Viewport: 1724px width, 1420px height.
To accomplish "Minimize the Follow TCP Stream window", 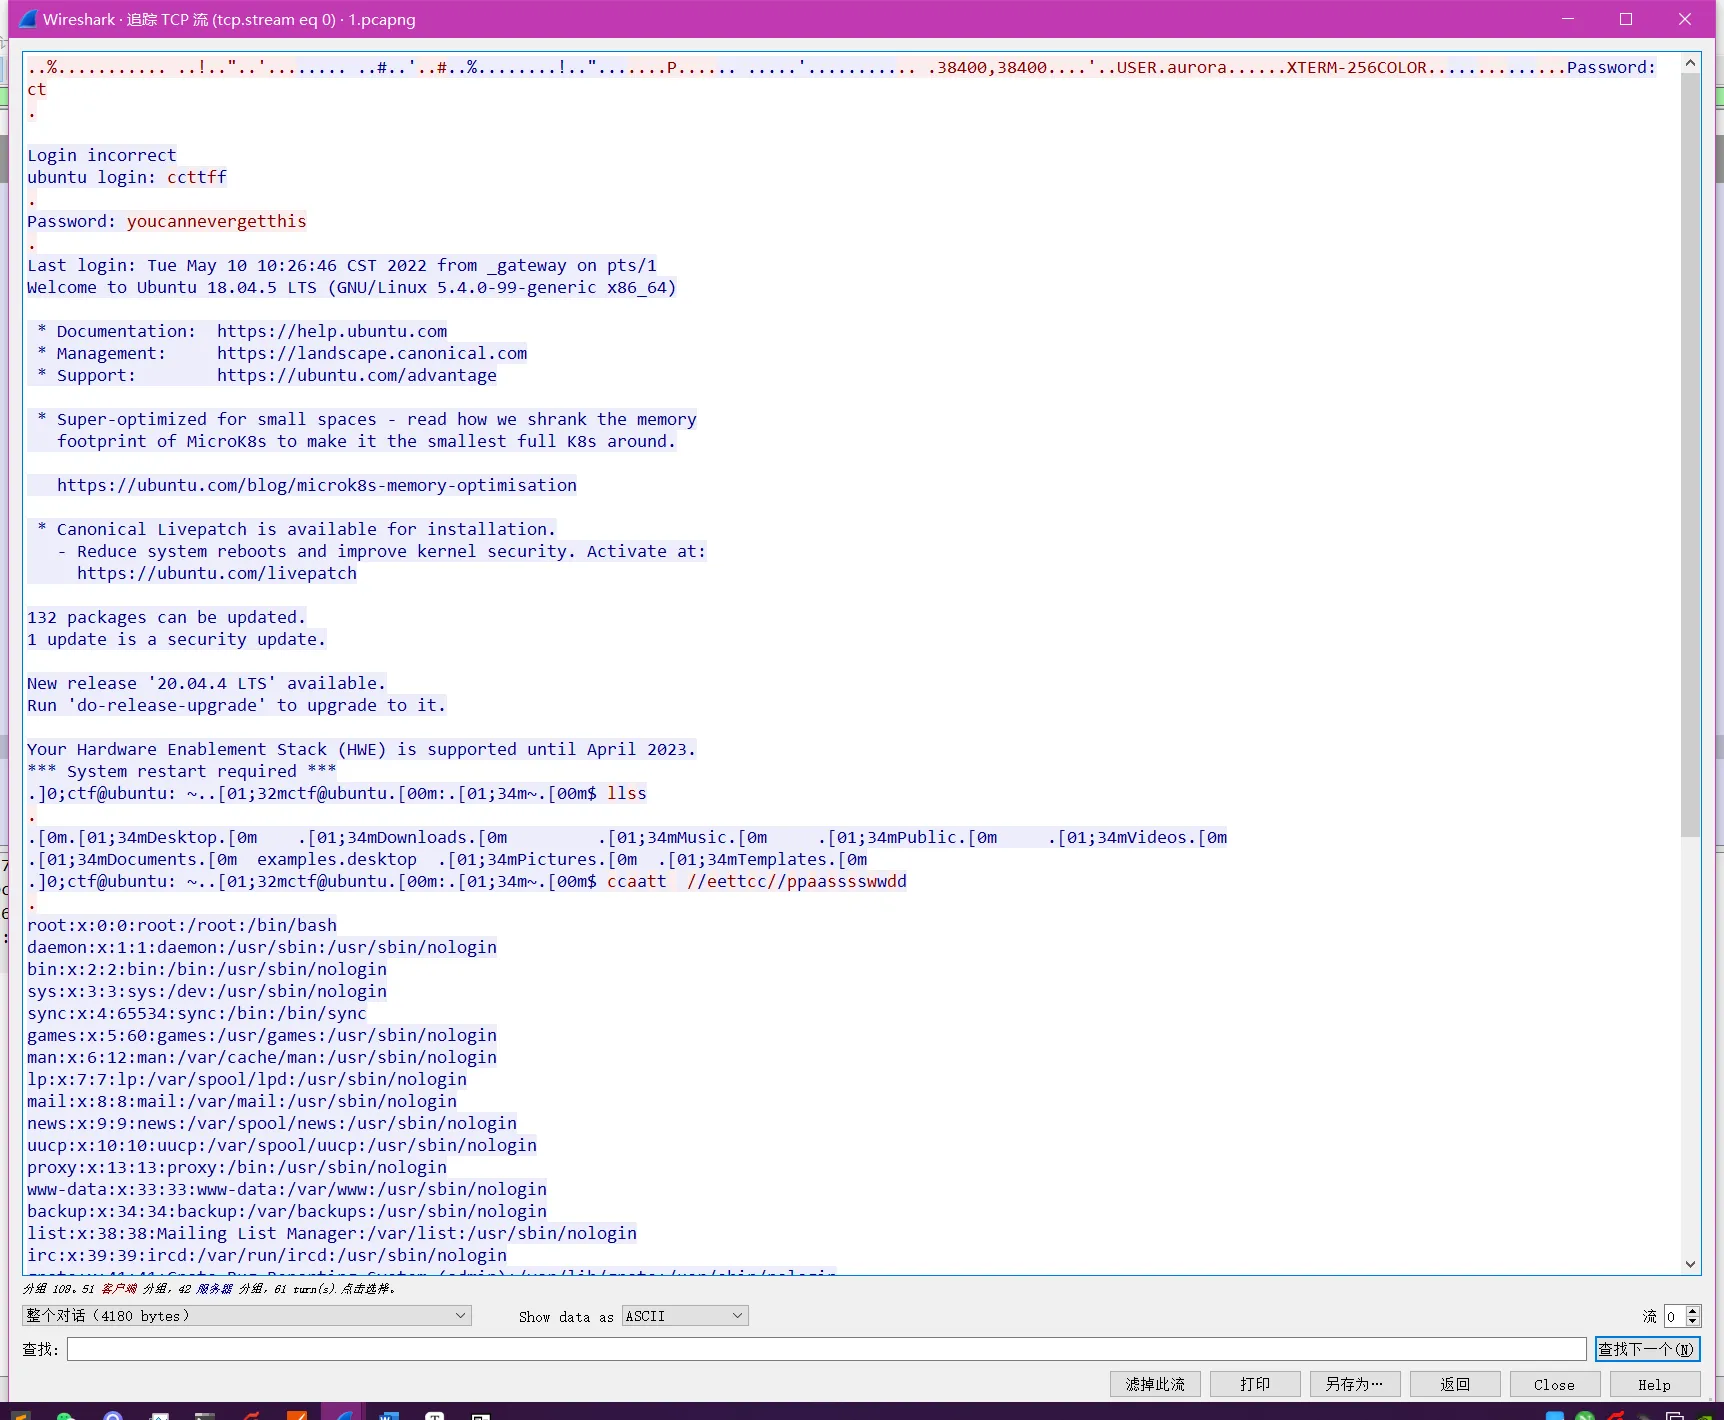I will (1568, 19).
